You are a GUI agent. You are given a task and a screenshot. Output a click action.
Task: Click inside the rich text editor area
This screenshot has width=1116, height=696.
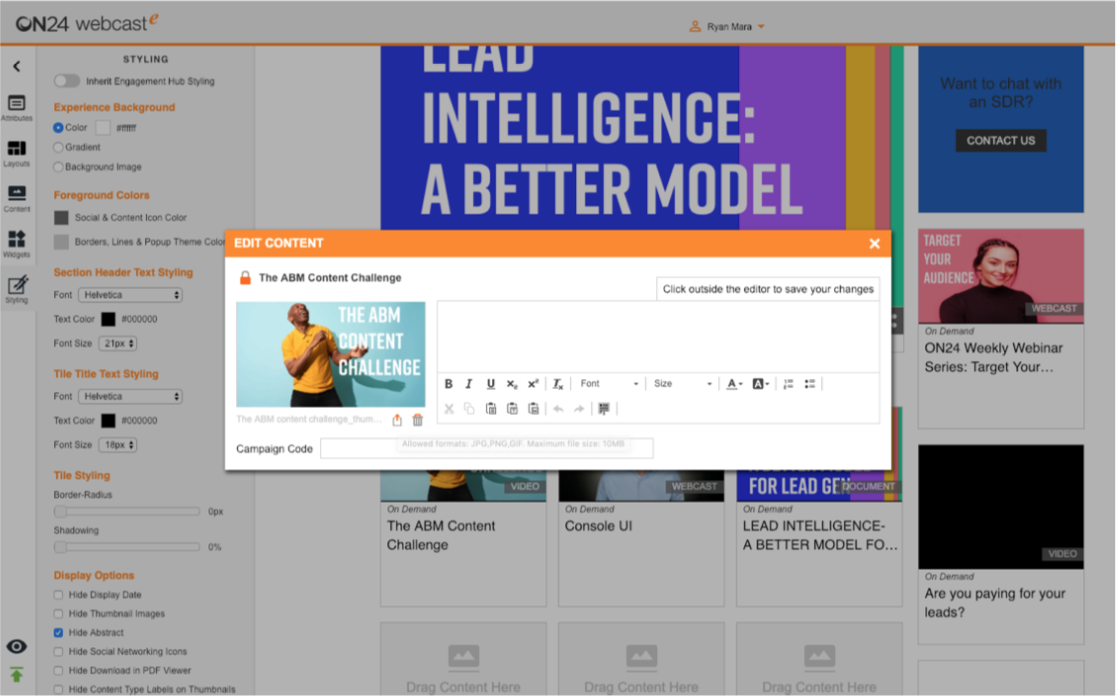[x=658, y=336]
